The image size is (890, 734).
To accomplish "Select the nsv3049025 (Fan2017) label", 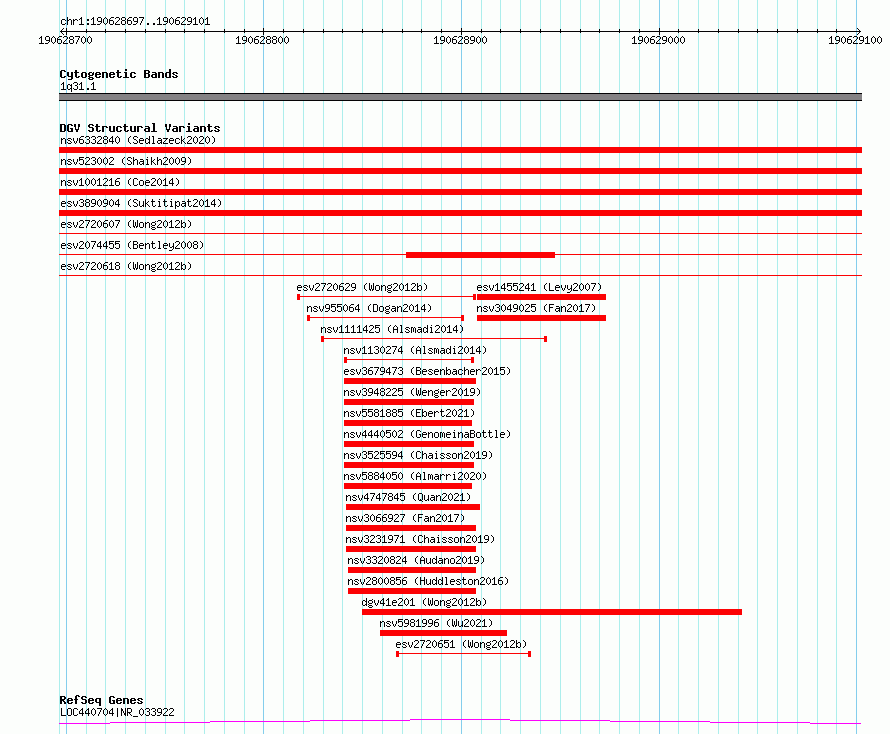I will pyautogui.click(x=536, y=308).
